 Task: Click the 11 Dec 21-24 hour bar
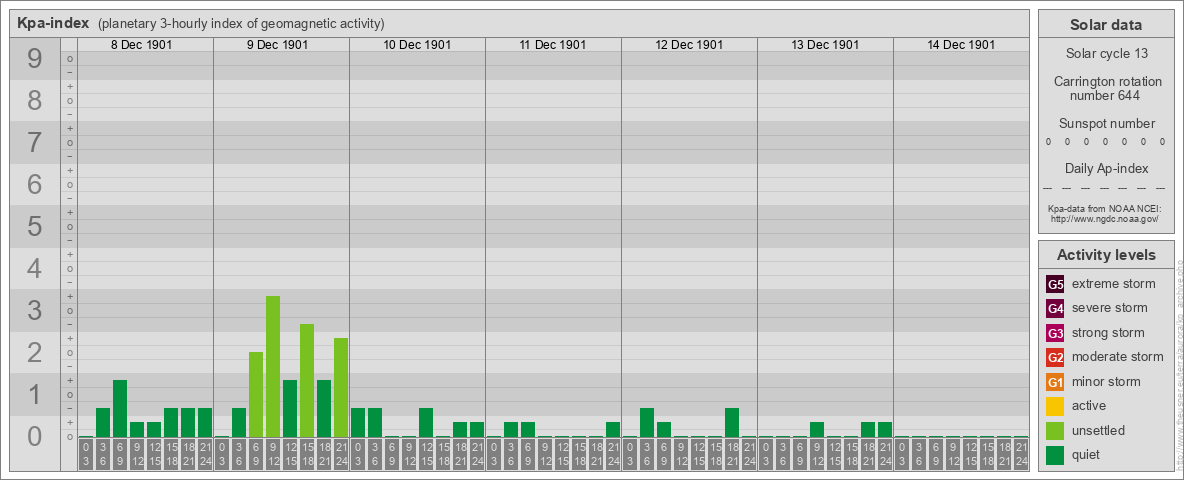tap(612, 429)
